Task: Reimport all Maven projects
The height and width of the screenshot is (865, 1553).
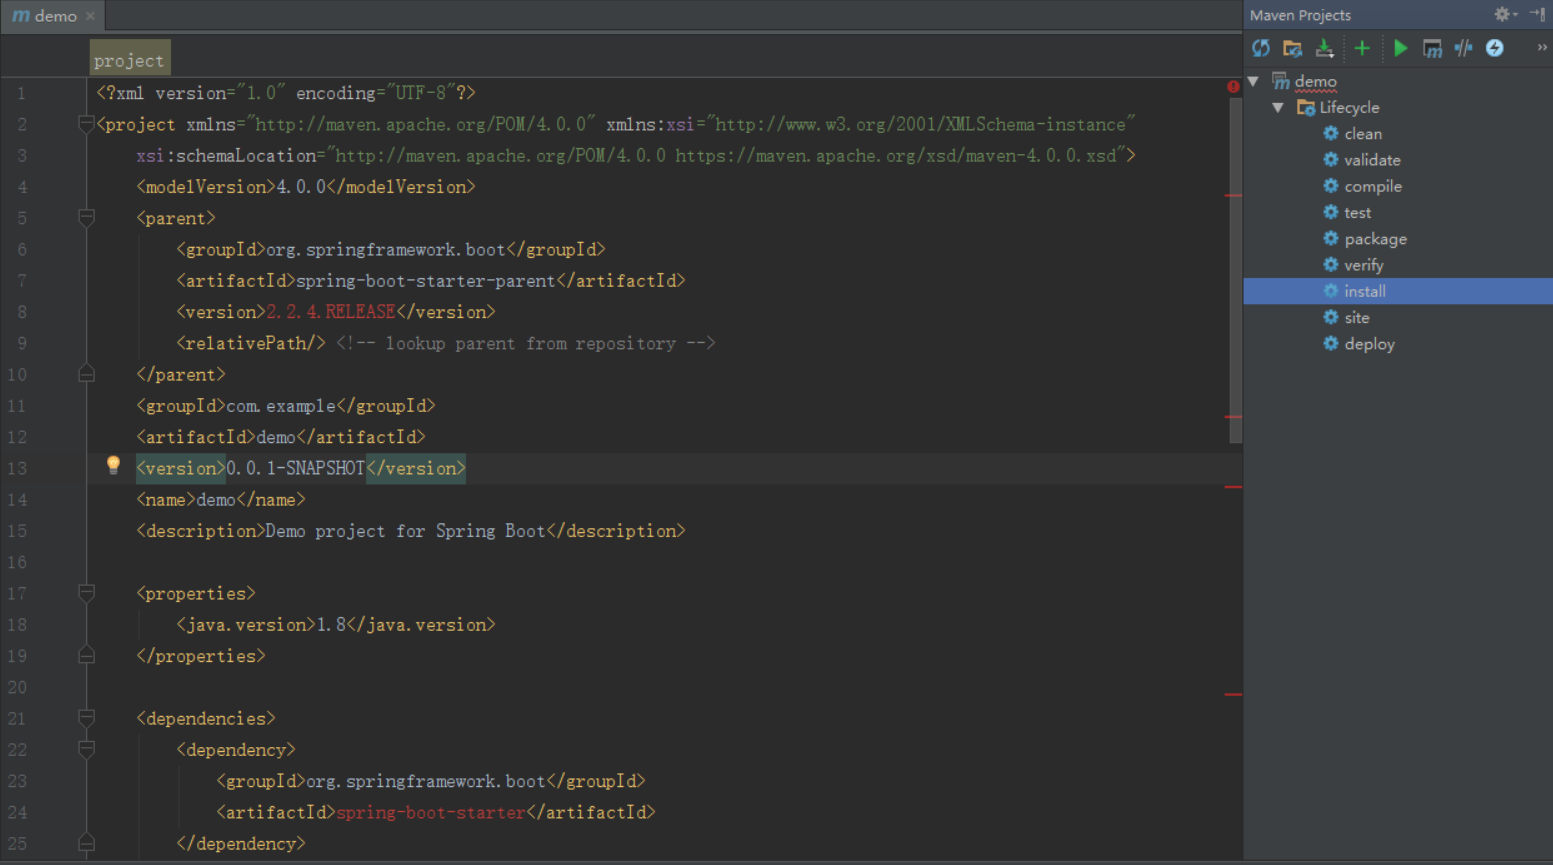Action: click(x=1262, y=48)
